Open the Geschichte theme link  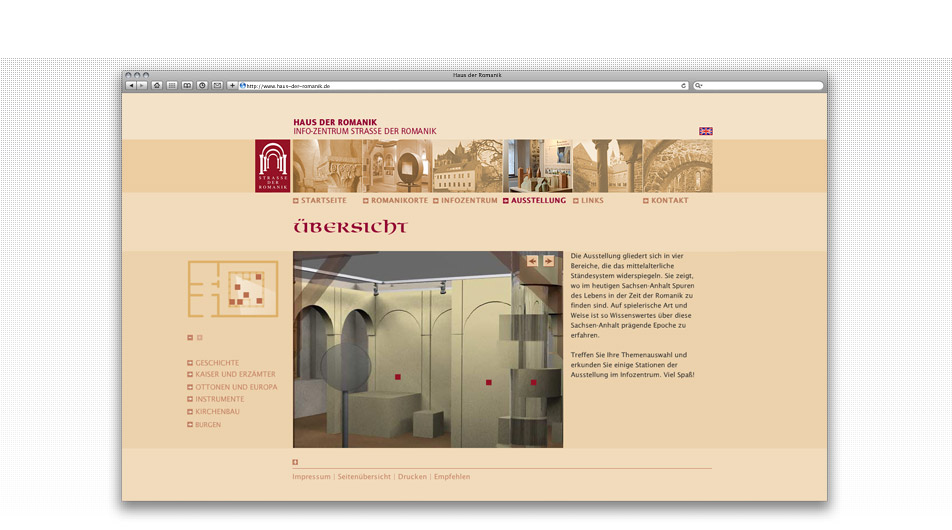point(216,363)
